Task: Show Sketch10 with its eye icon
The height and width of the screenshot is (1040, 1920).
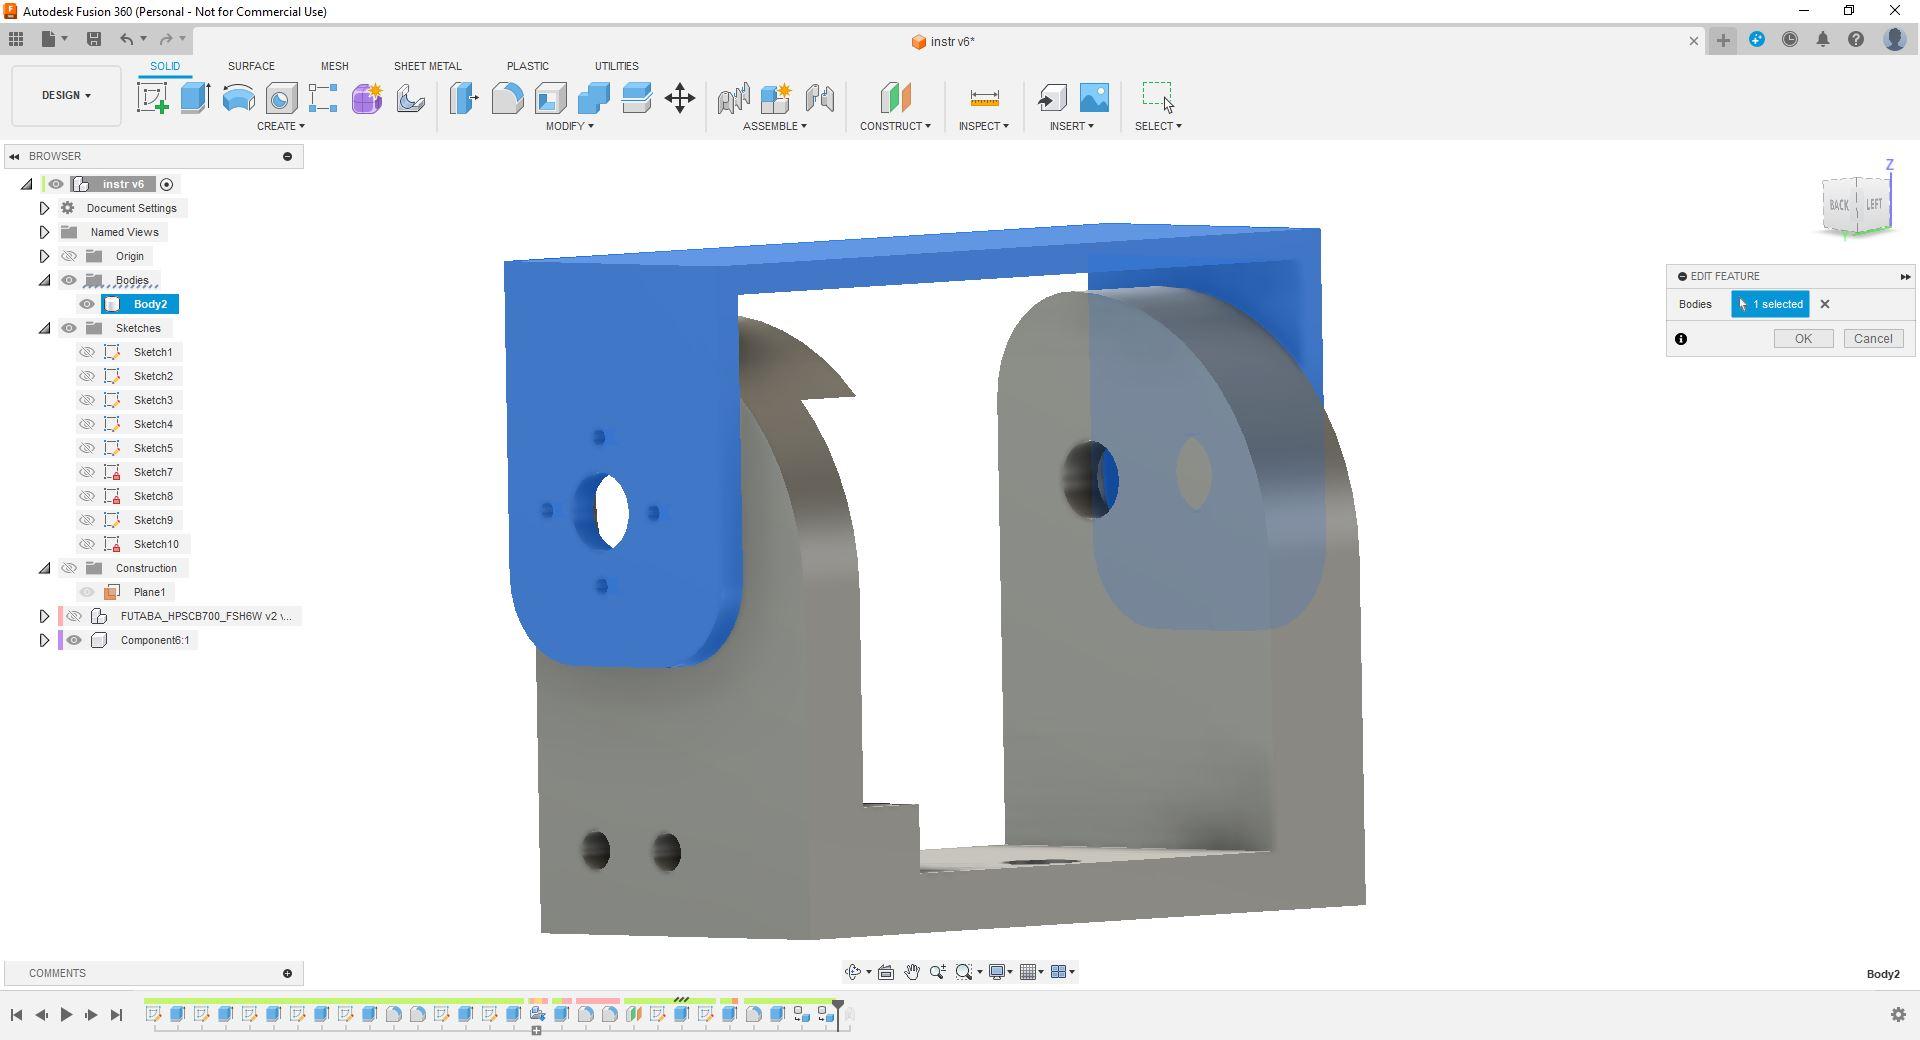Action: pyautogui.click(x=88, y=544)
